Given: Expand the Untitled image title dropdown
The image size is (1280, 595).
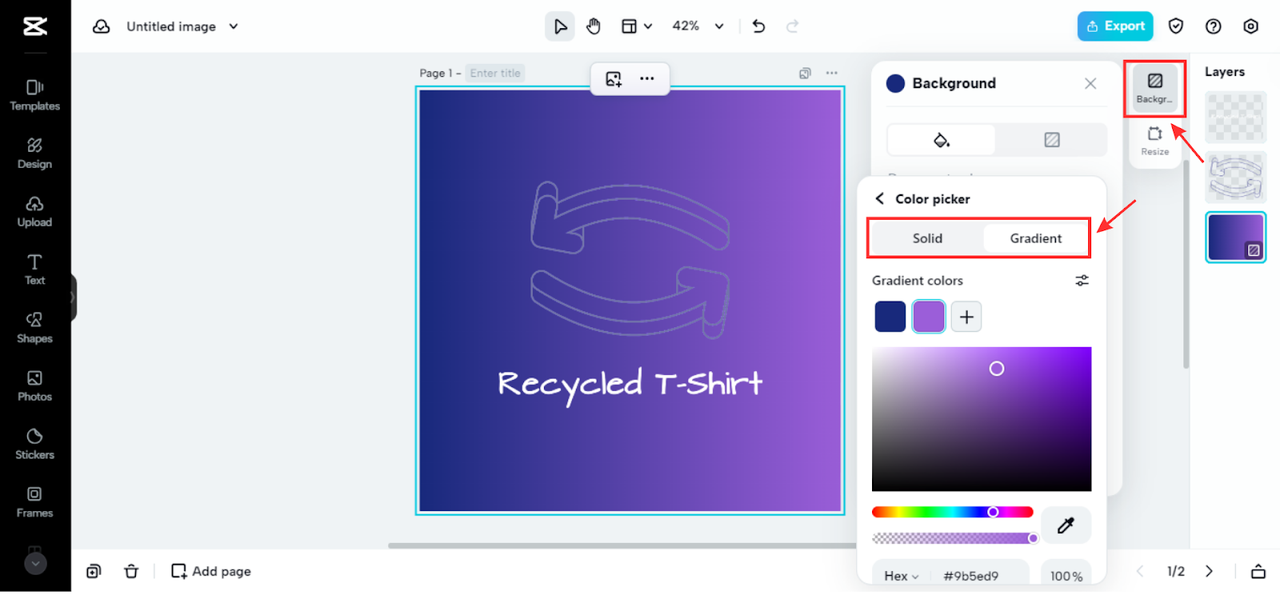Looking at the screenshot, I should click(233, 27).
